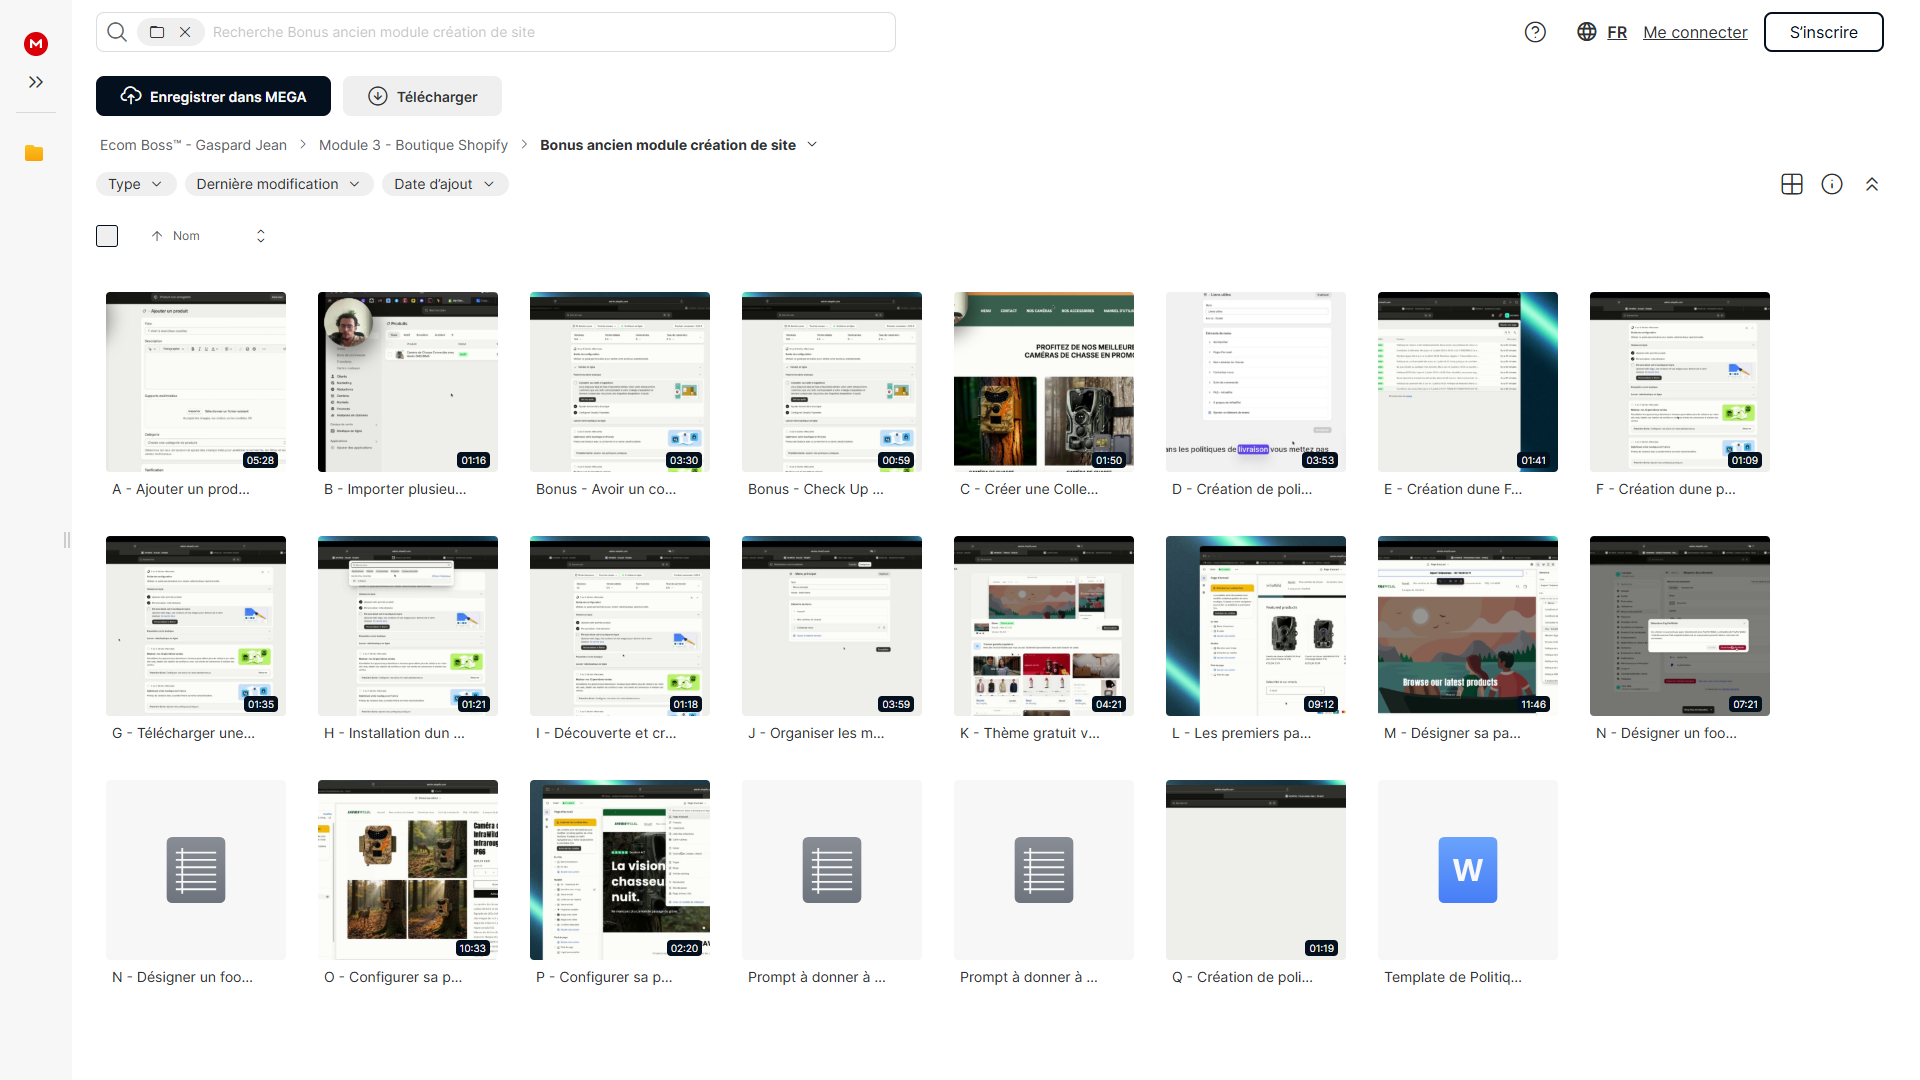Screen dimensions: 1920x1080
Task: Click the S'inscrire button
Action: [1823, 32]
